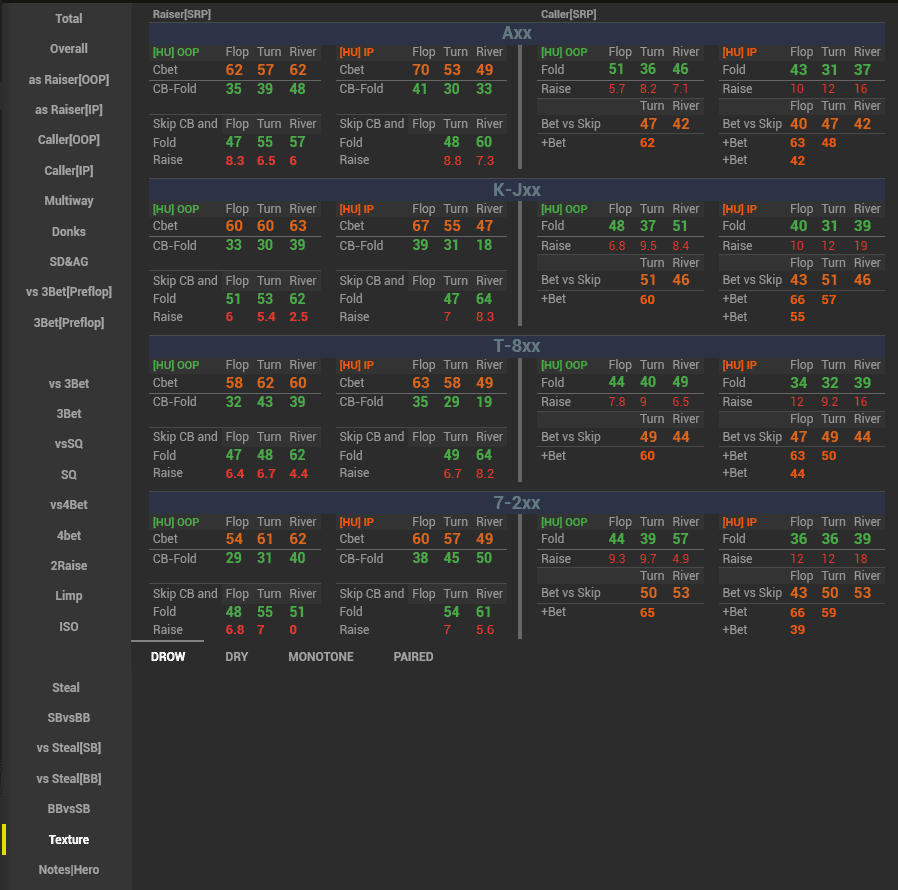Click the DROW texture tab
Screen dimensions: 898x890
[x=168, y=657]
